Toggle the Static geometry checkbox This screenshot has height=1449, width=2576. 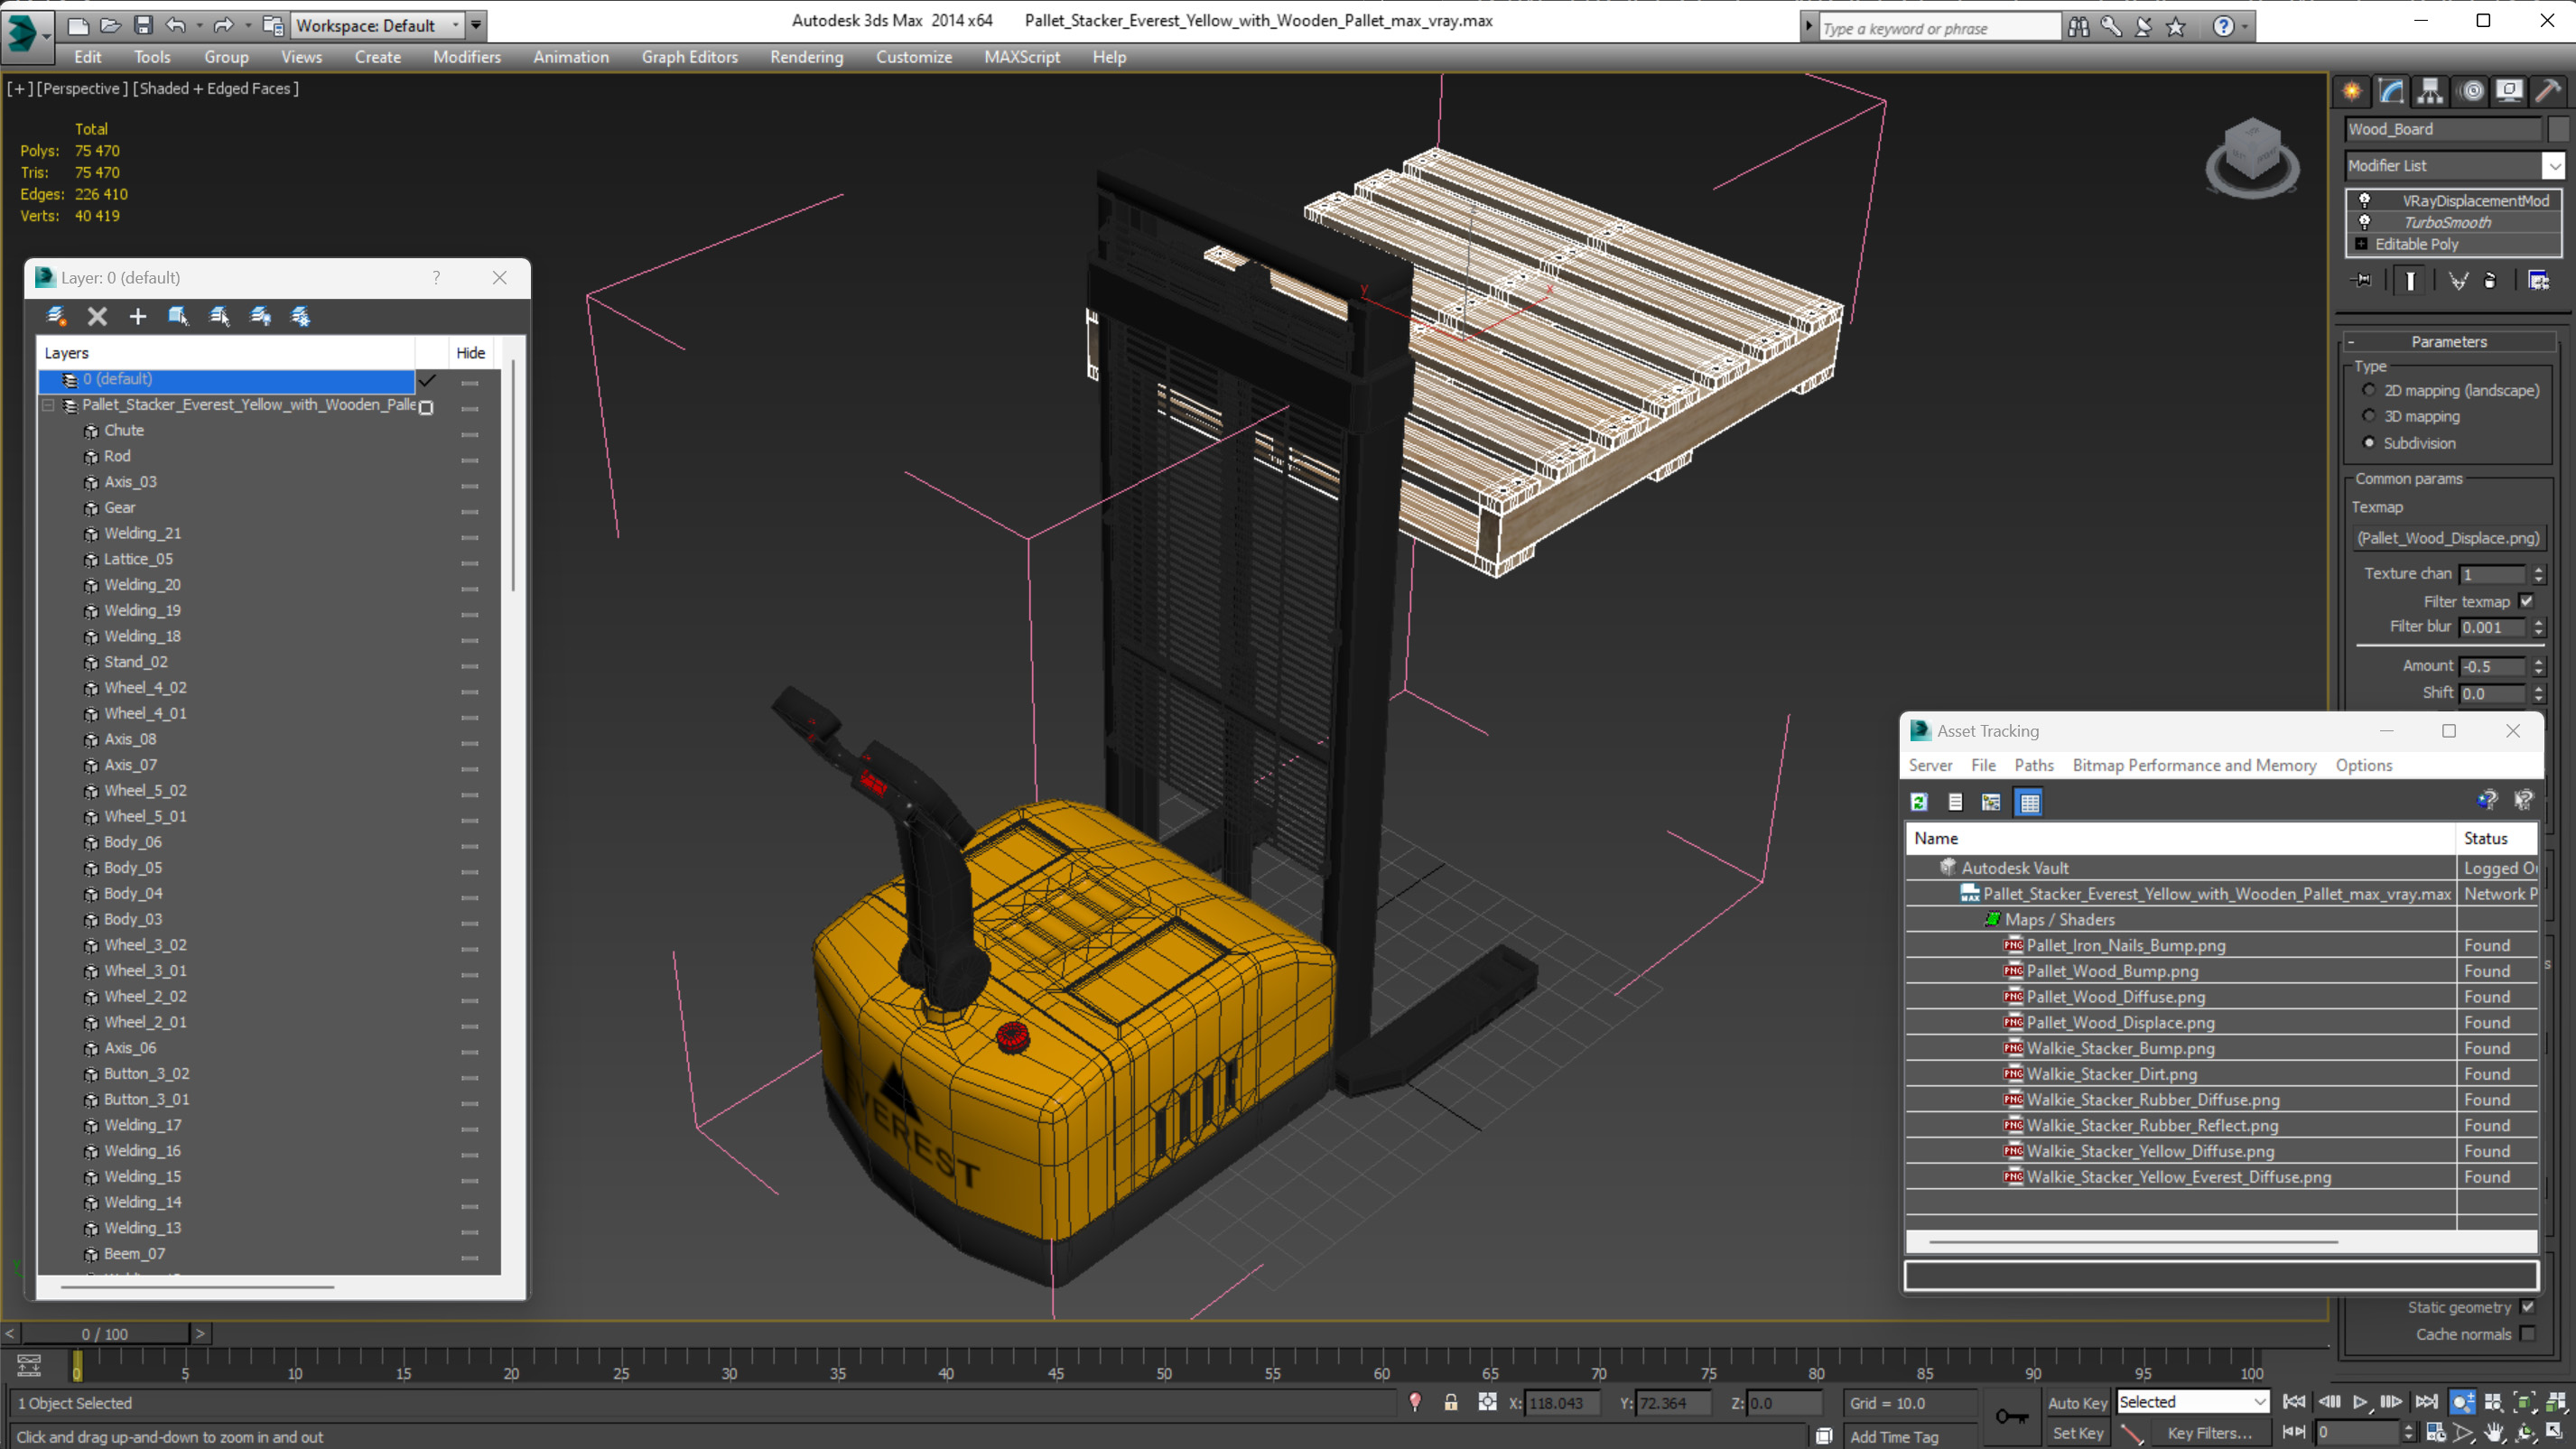[2528, 1307]
